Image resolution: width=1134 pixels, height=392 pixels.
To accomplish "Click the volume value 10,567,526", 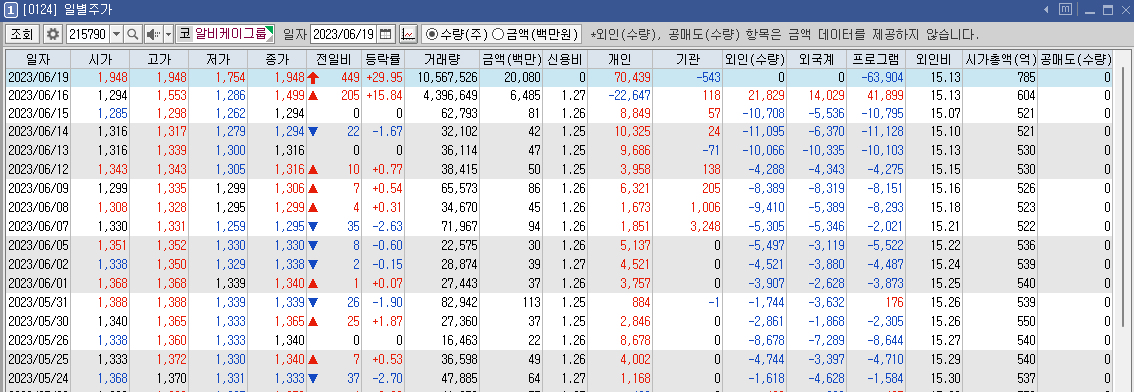I will [448, 77].
